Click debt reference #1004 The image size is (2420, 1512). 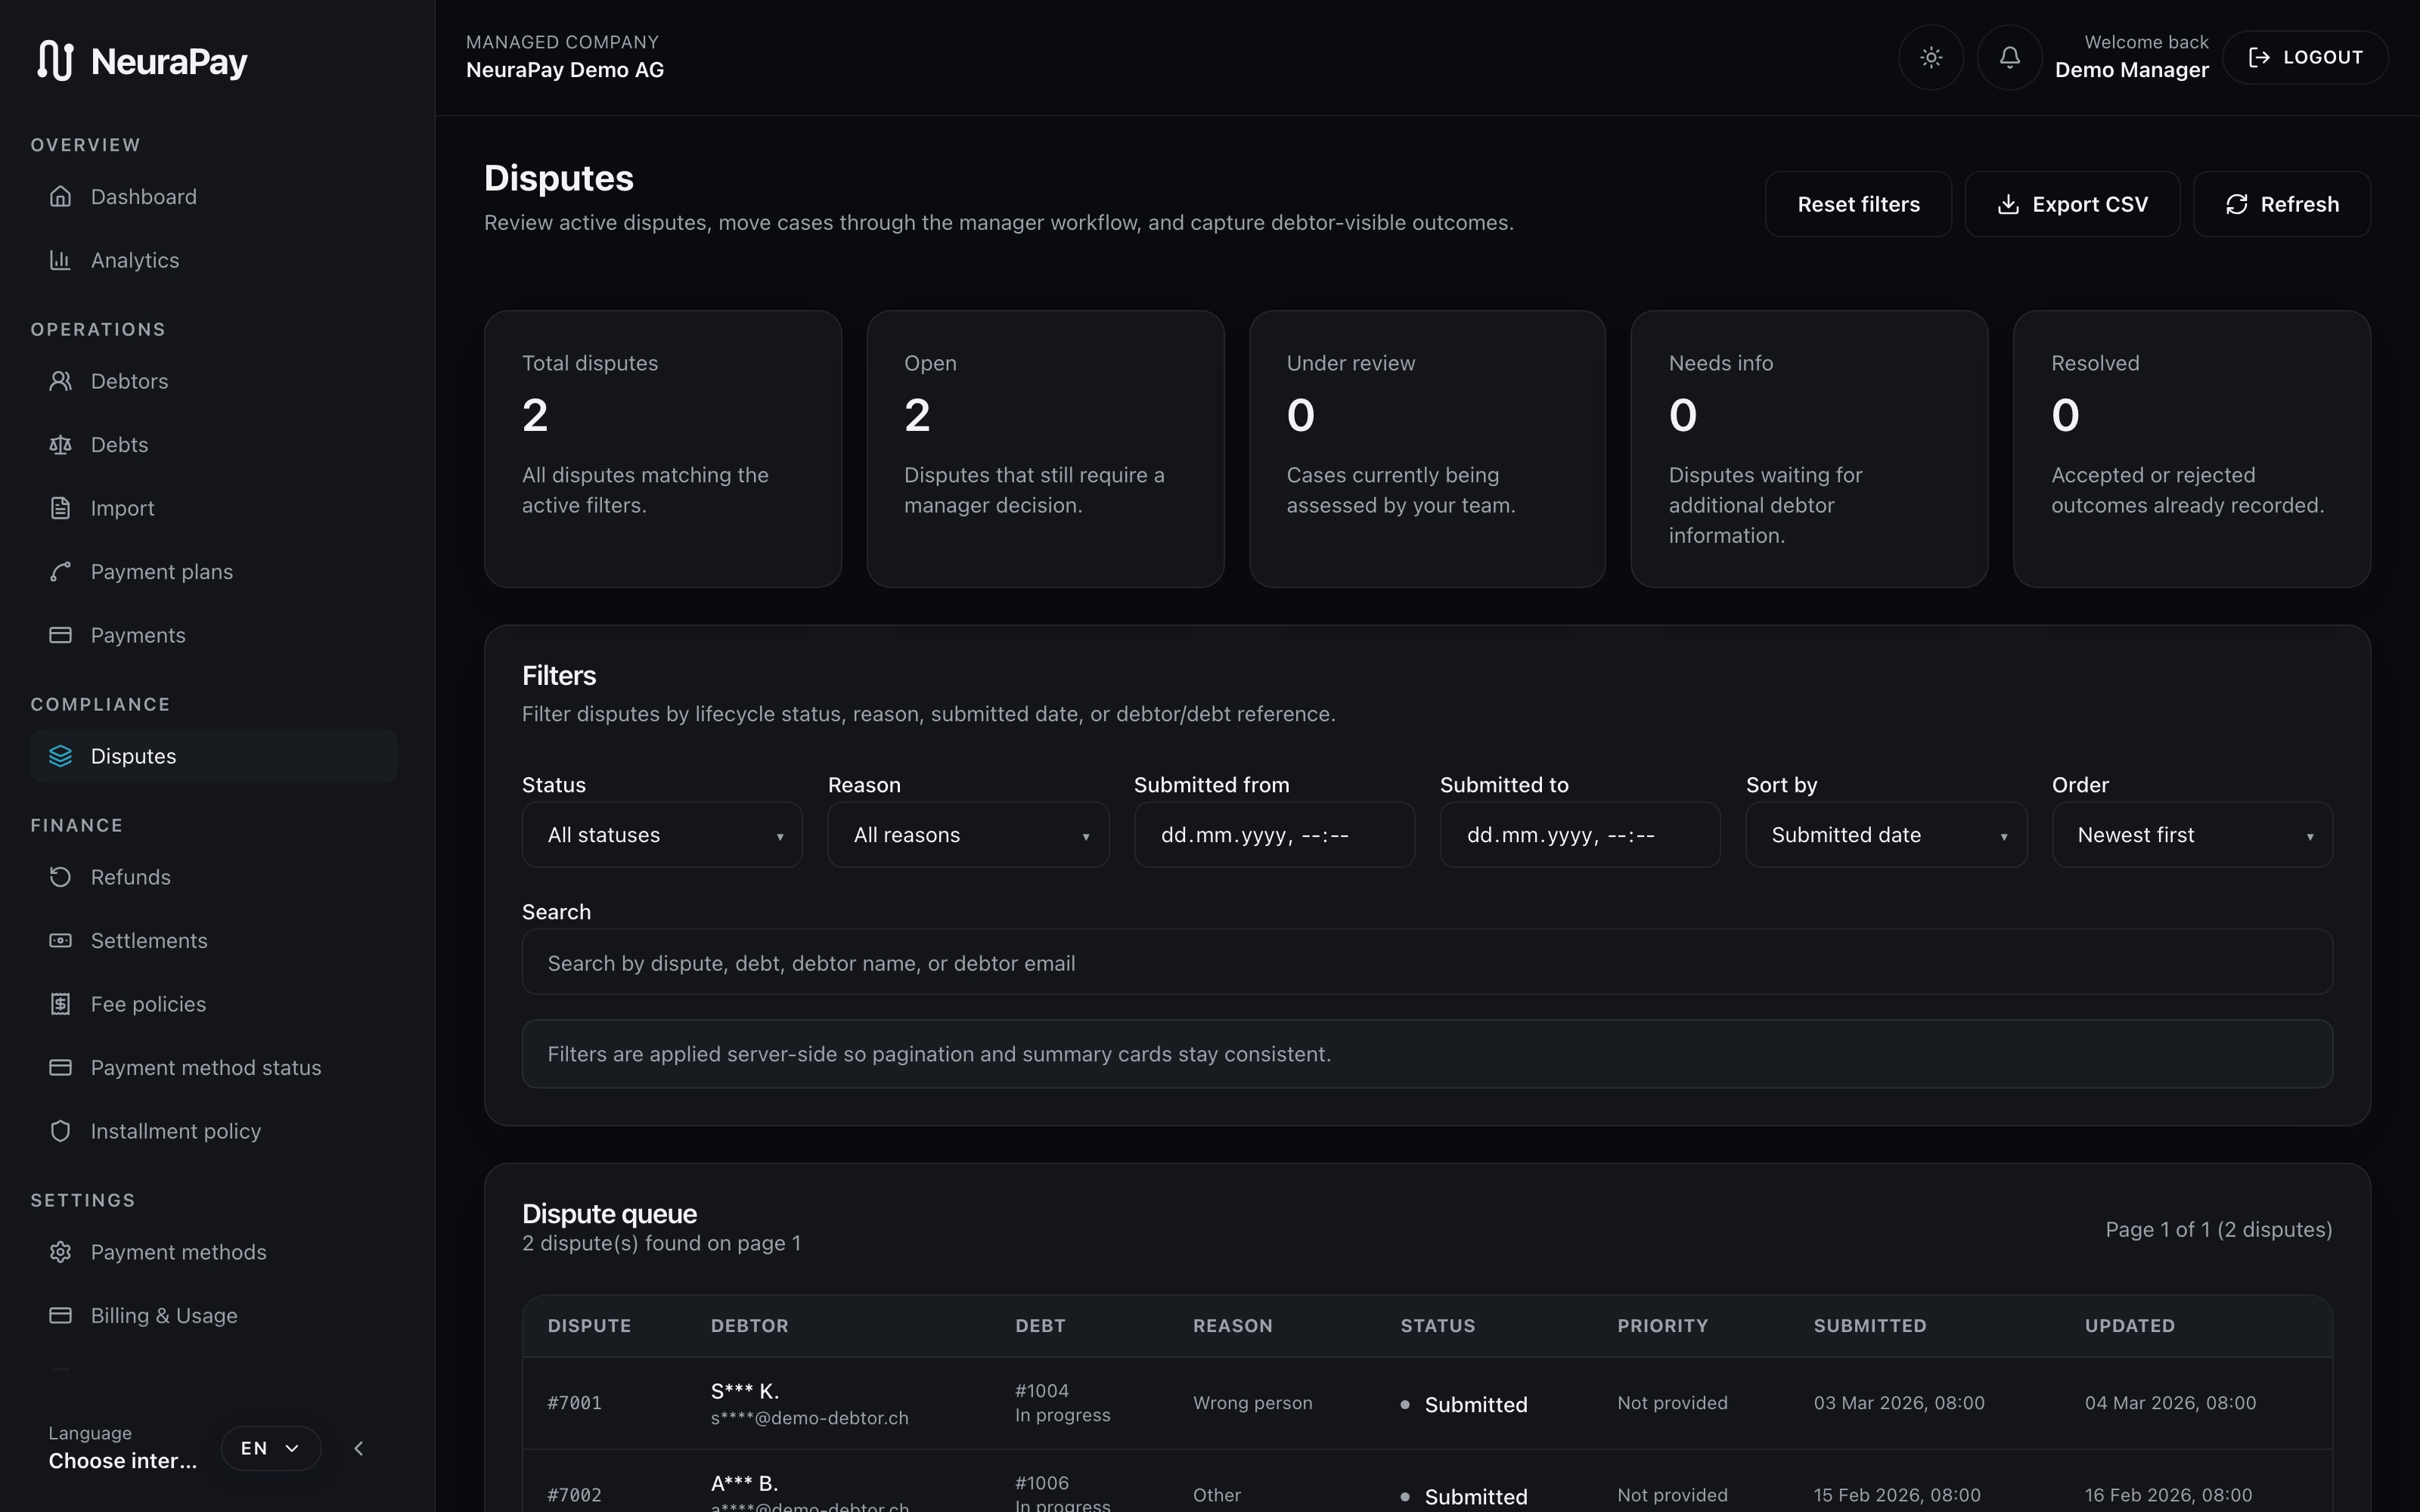pos(1042,1391)
